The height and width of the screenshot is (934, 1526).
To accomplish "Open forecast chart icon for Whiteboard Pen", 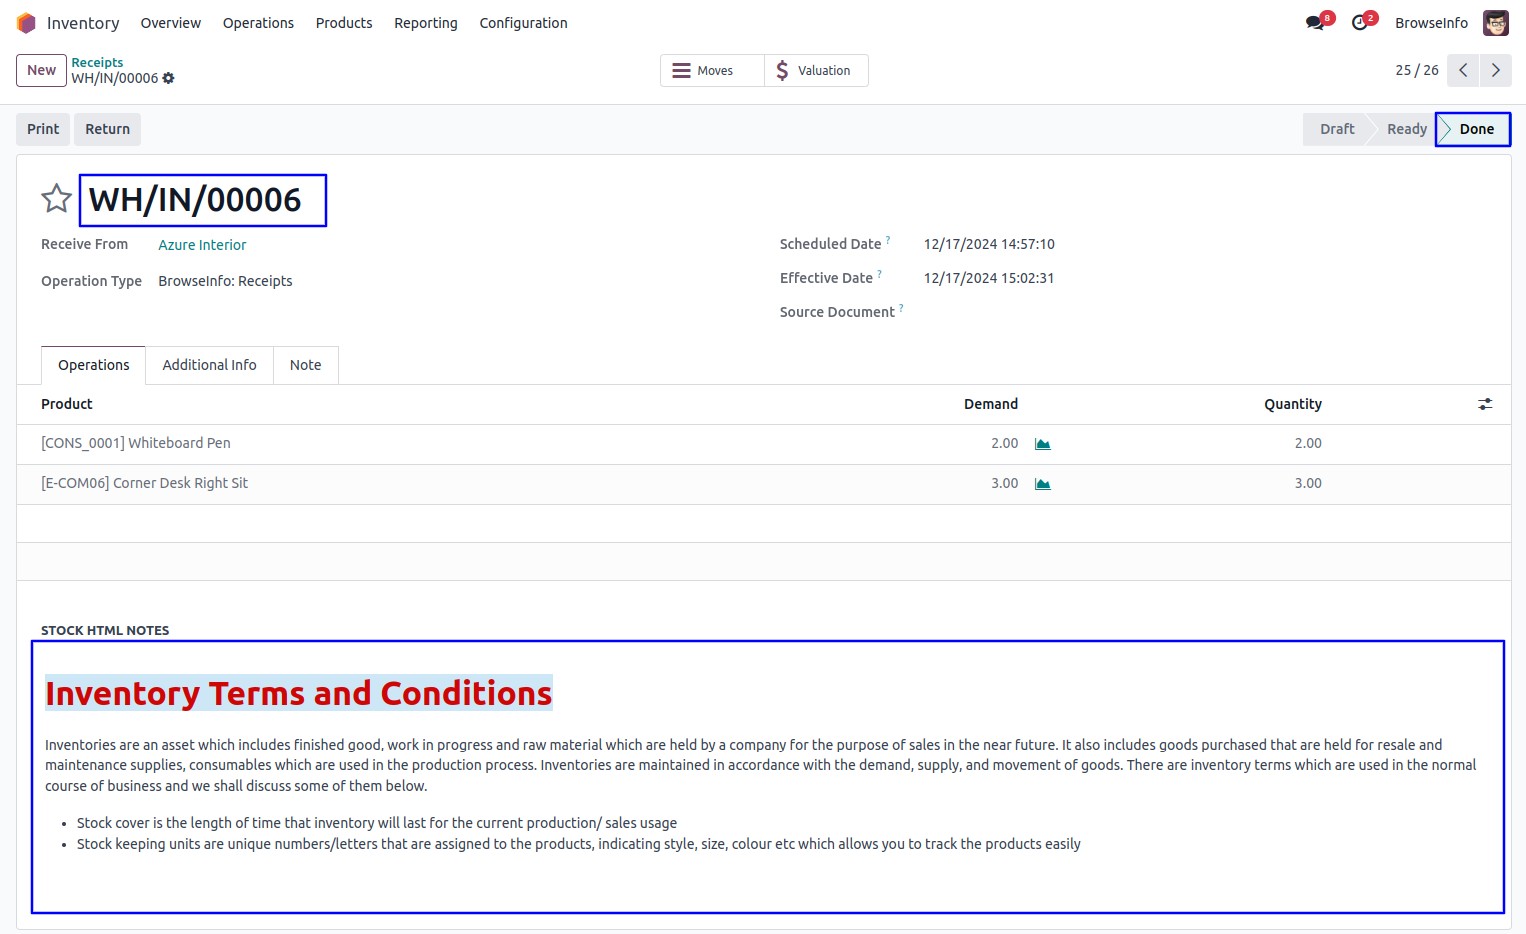I will click(1042, 444).
